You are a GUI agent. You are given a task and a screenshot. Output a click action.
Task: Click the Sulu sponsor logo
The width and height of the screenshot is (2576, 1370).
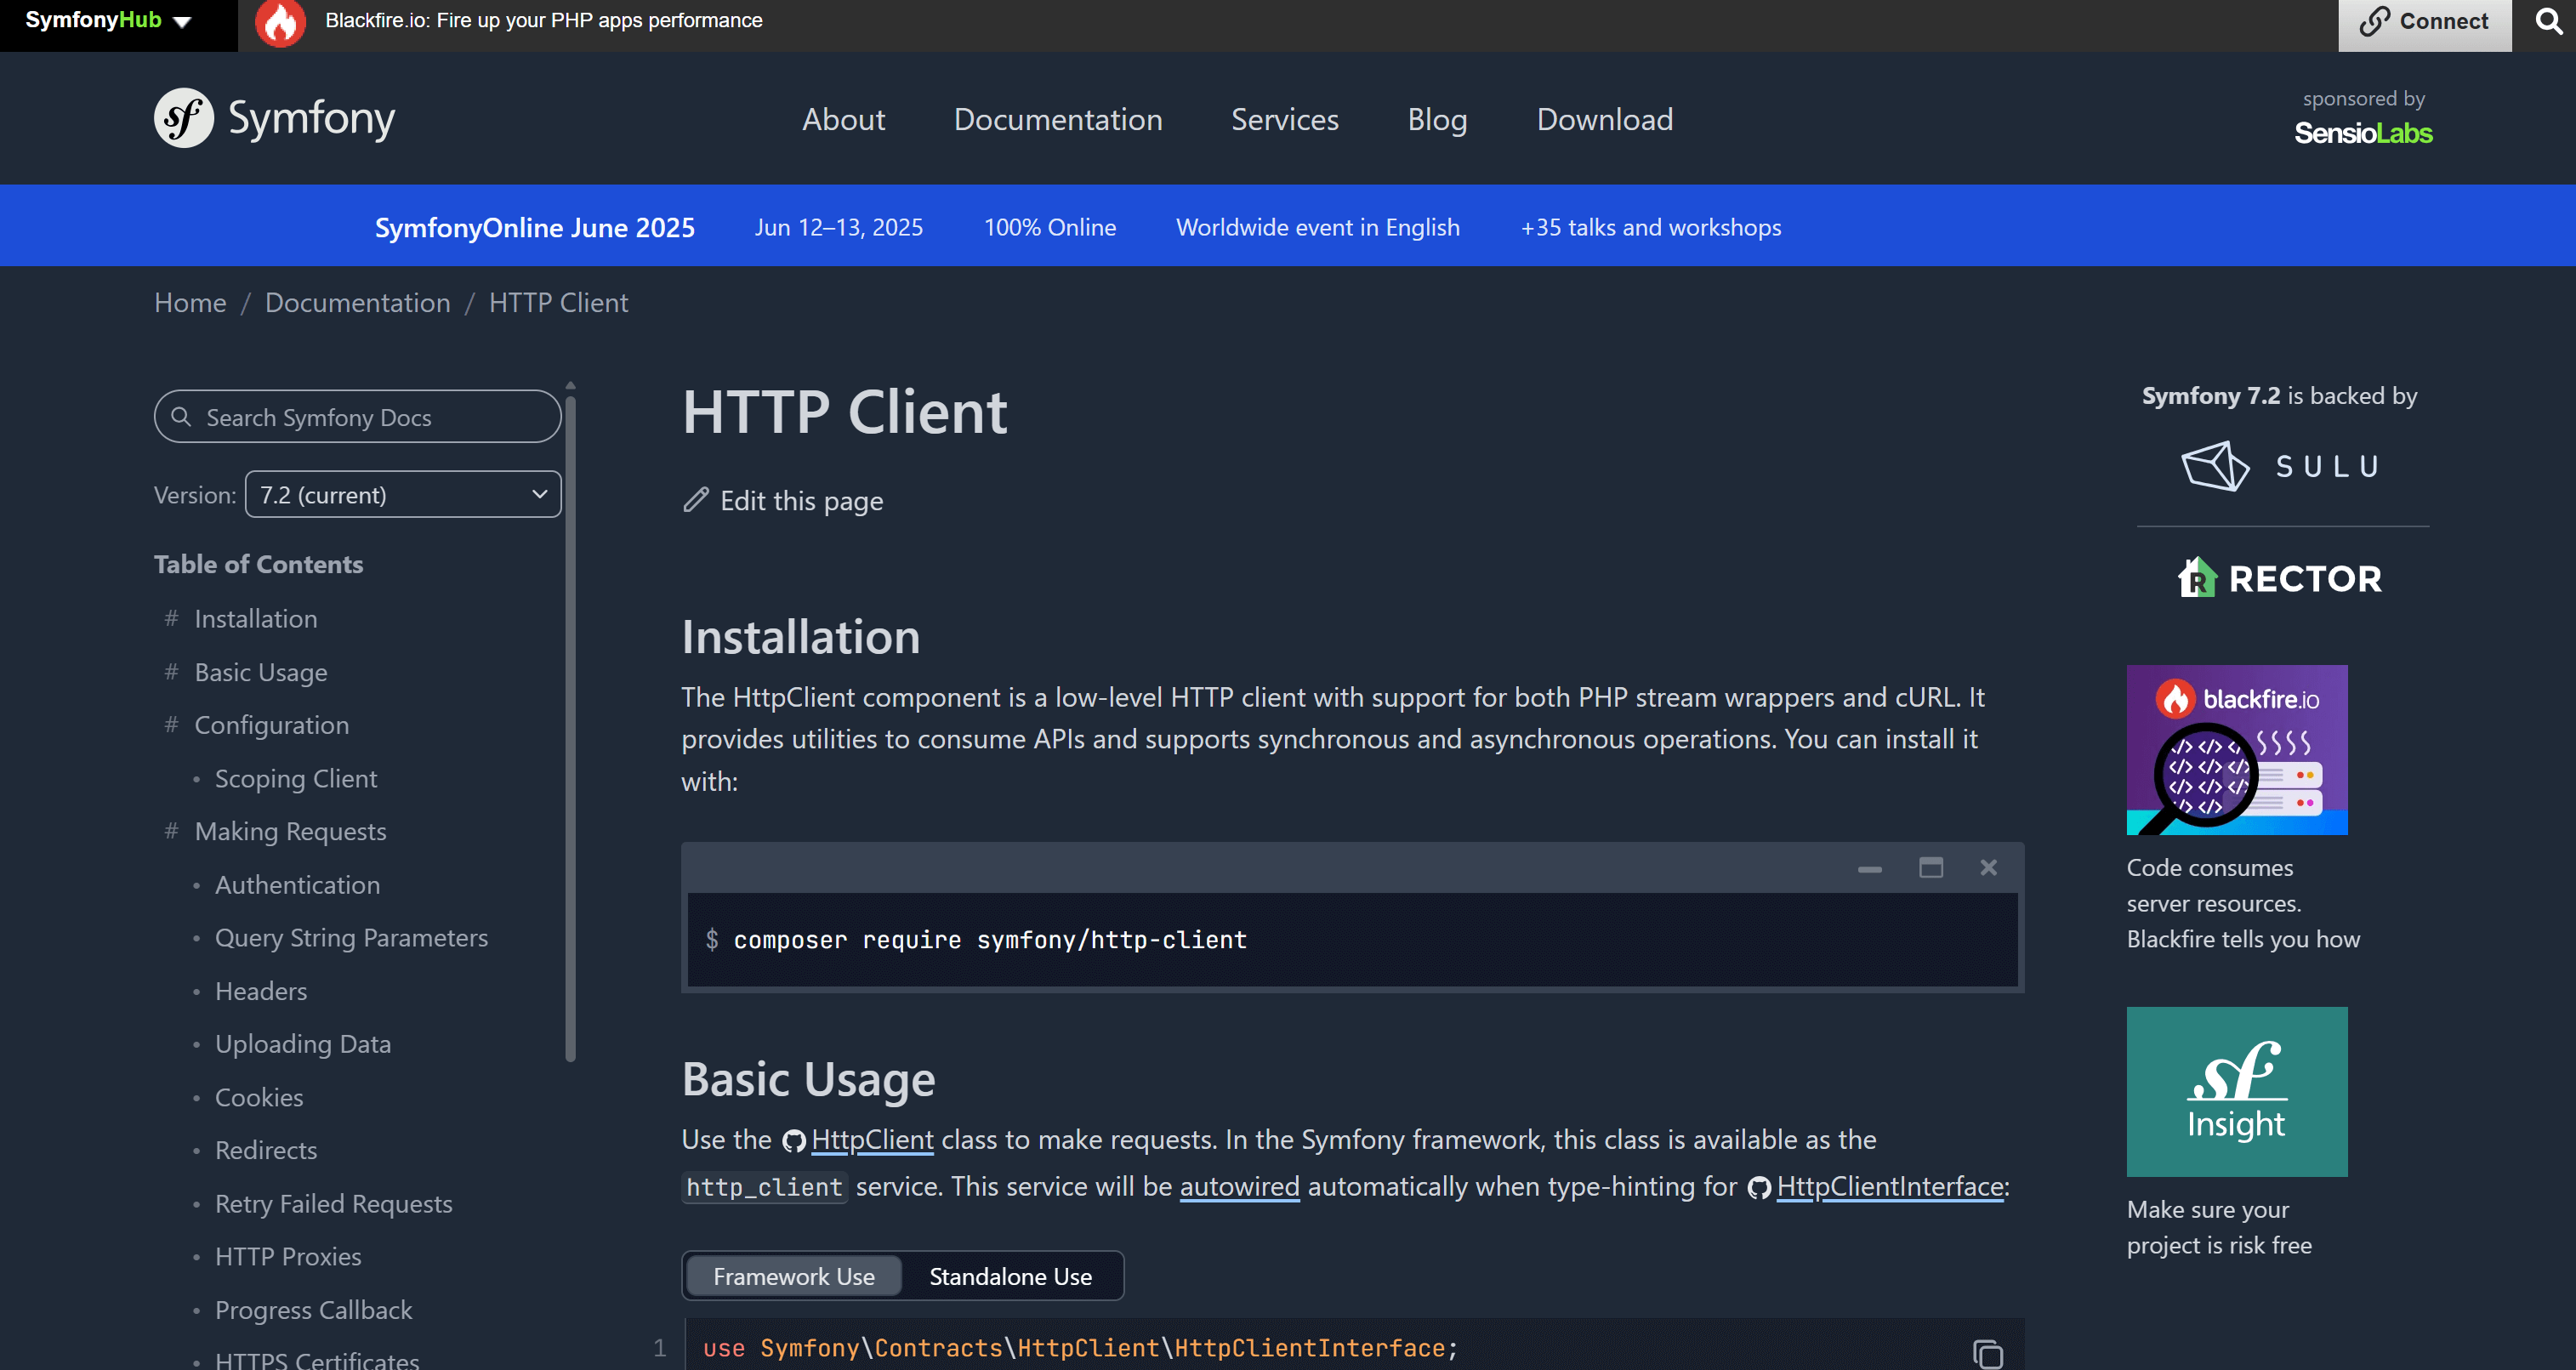point(2282,466)
